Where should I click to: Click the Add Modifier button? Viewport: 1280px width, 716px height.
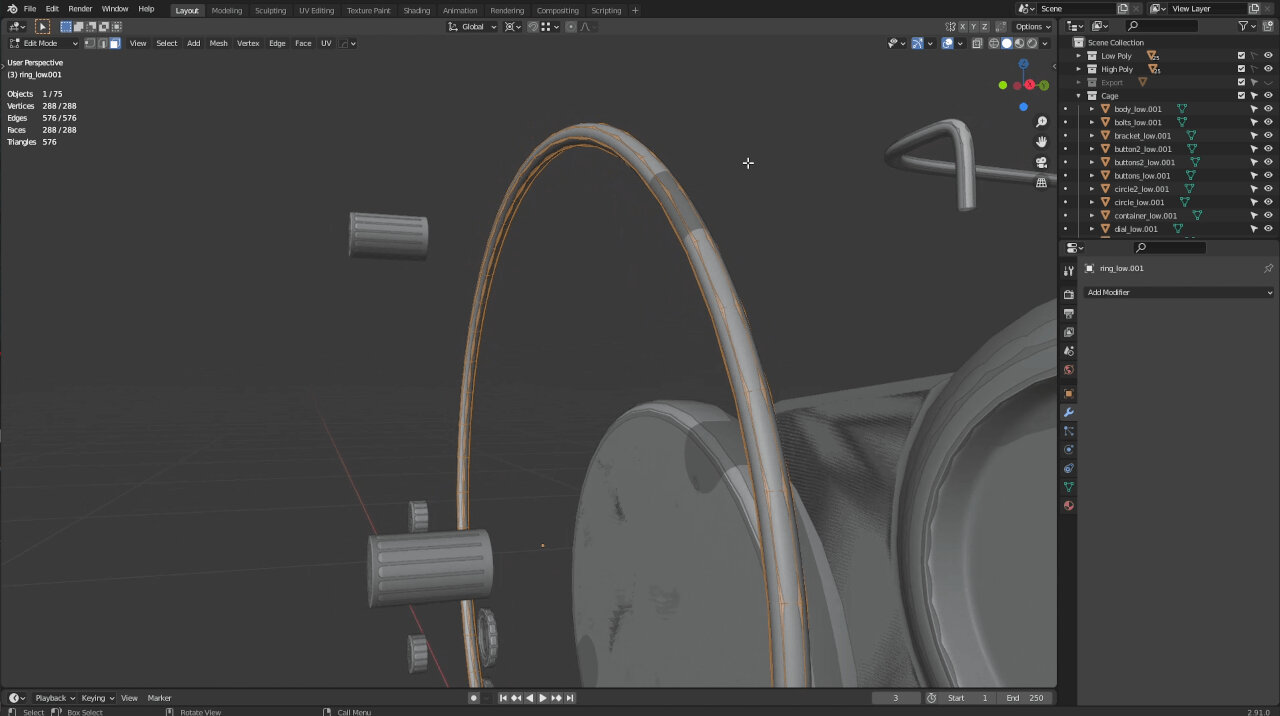click(1178, 292)
